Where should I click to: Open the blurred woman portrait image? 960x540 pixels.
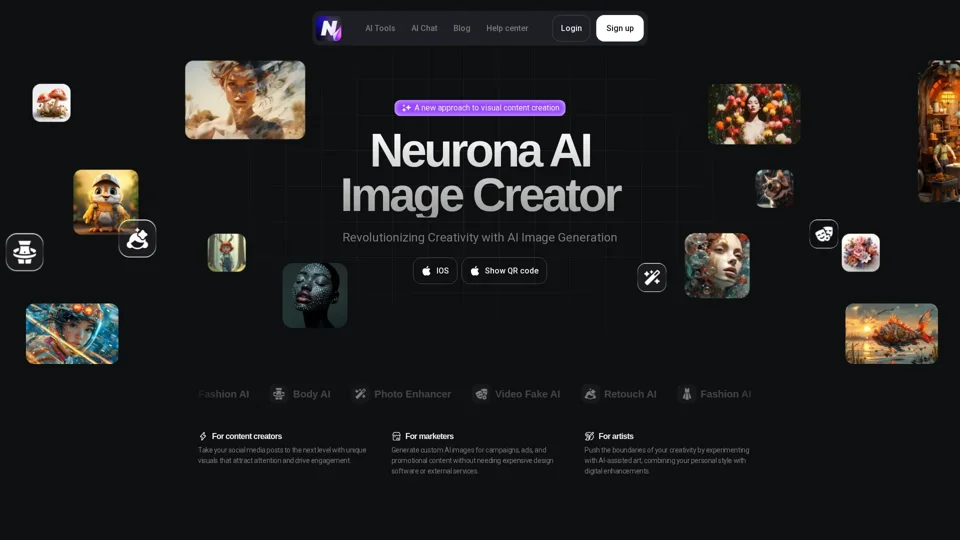click(x=245, y=100)
